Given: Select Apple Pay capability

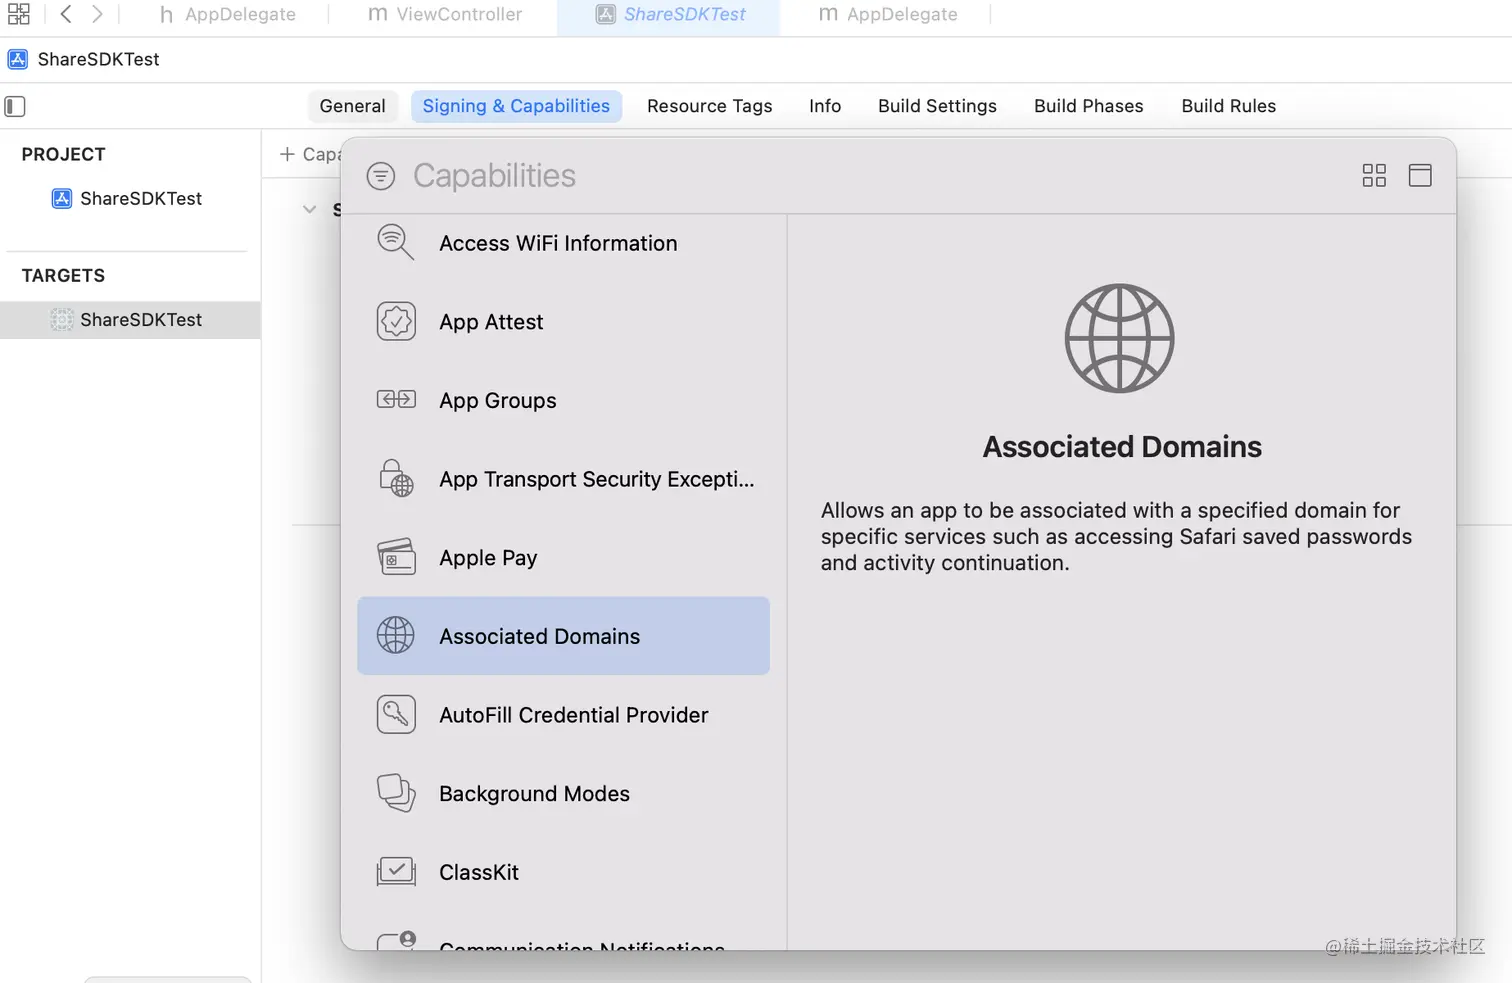Looking at the screenshot, I should tap(564, 557).
